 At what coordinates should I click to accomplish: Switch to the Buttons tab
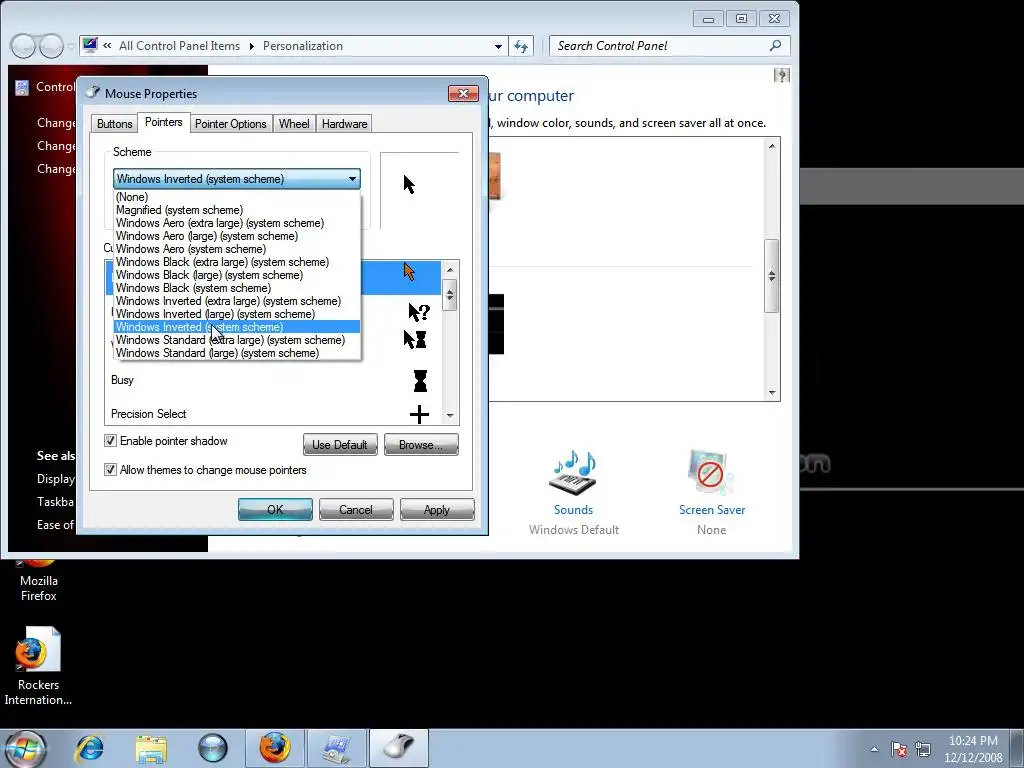[x=114, y=123]
